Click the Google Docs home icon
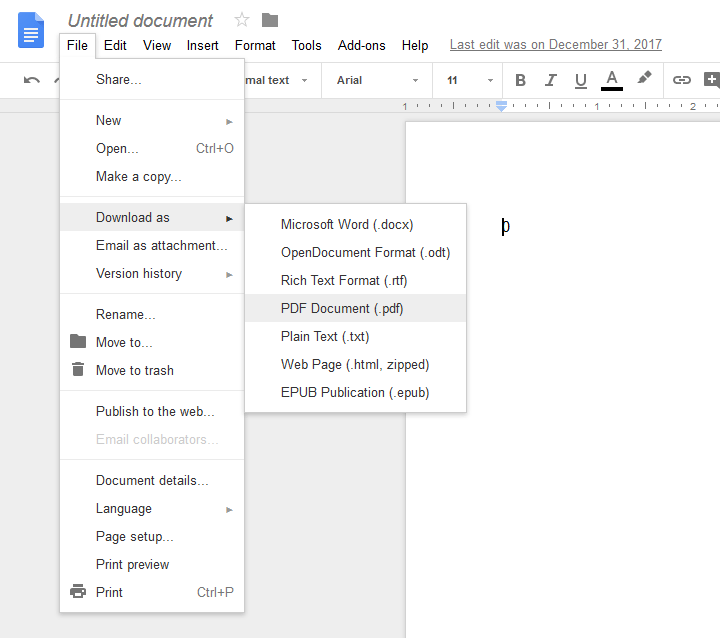 pos(31,30)
